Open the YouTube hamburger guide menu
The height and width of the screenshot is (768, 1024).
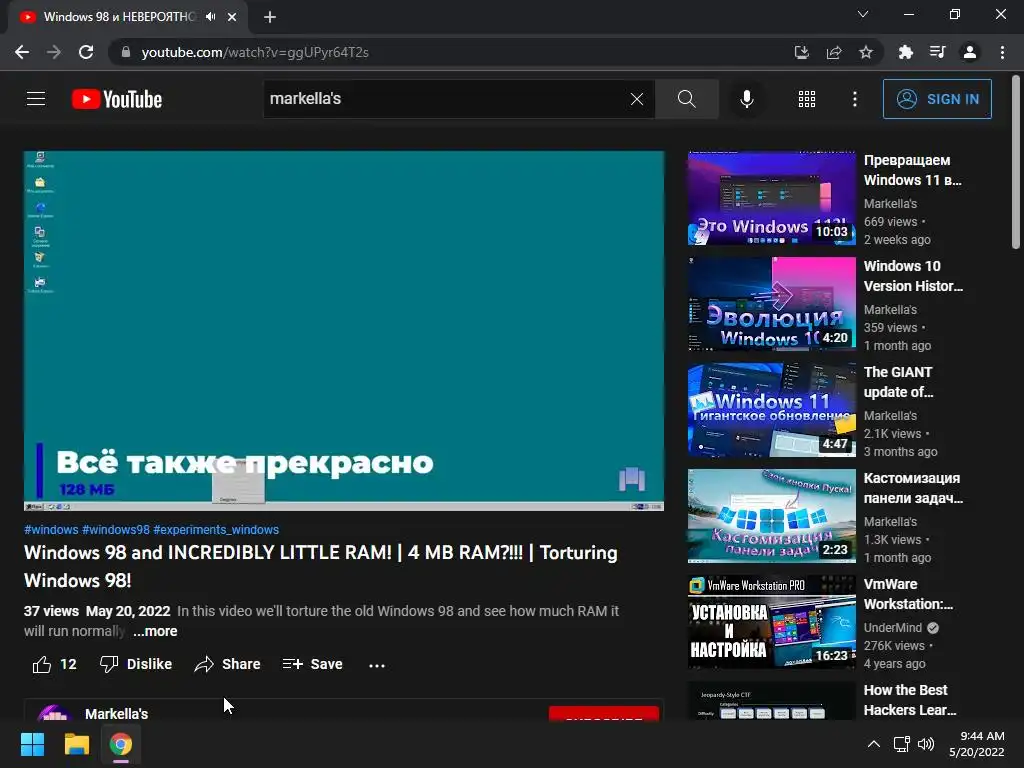tap(36, 99)
